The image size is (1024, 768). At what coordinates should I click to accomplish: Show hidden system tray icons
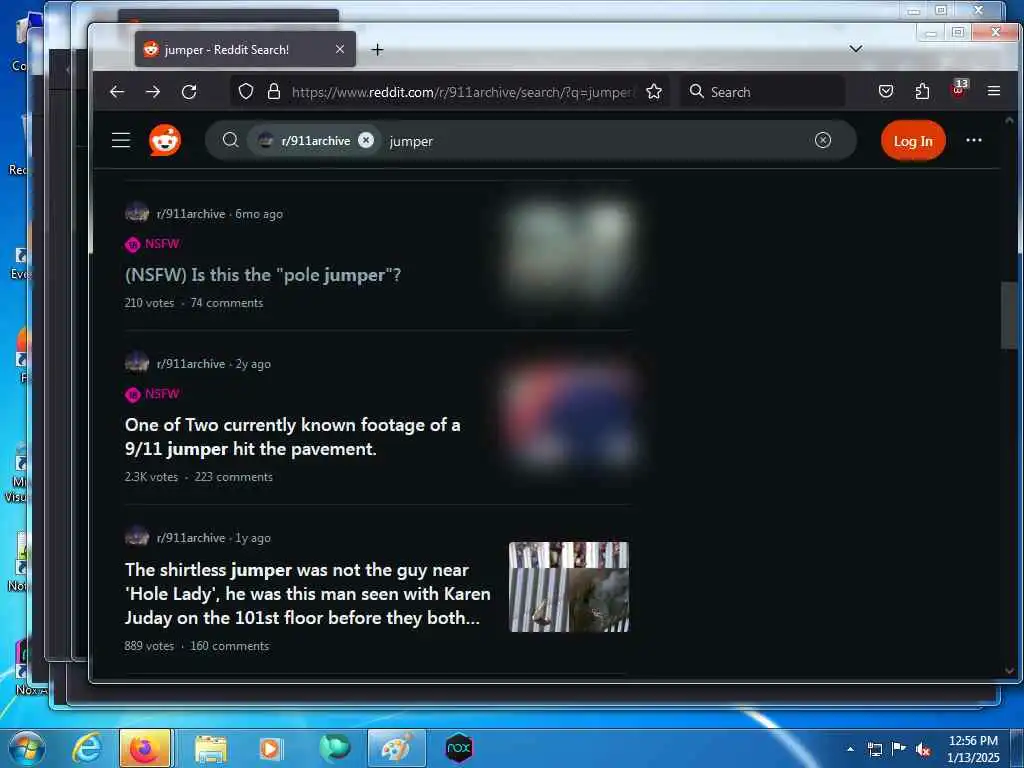(850, 749)
